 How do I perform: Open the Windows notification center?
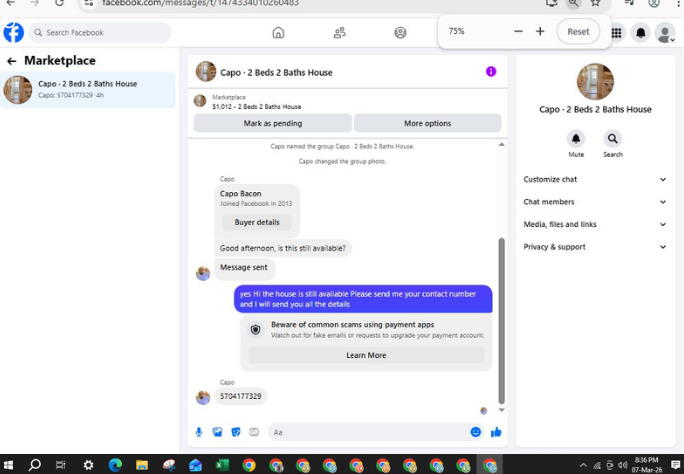point(676,465)
